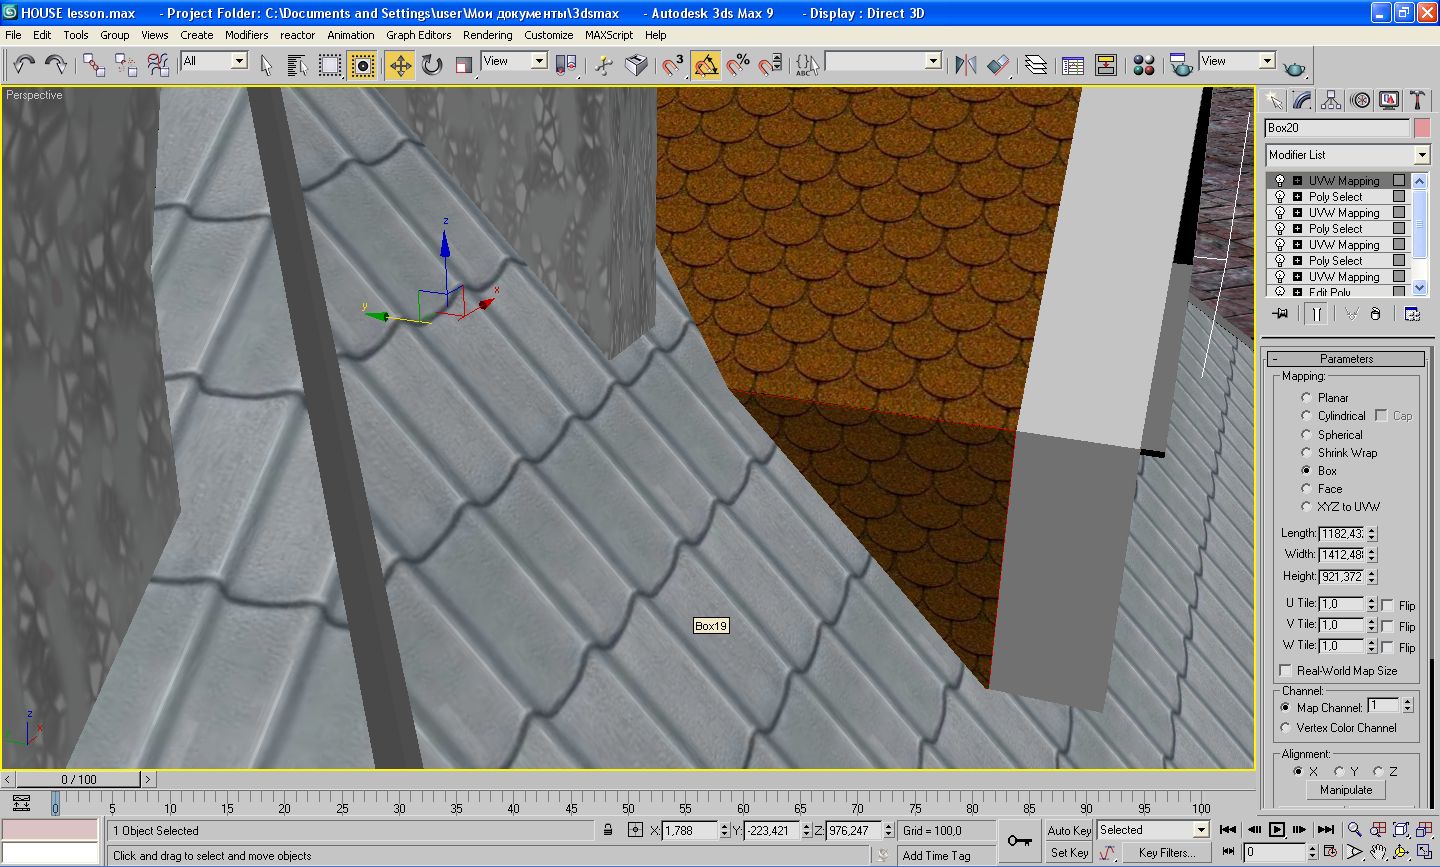Toggle the Window/Crossing selection icon
The image size is (1440, 867).
click(x=363, y=65)
